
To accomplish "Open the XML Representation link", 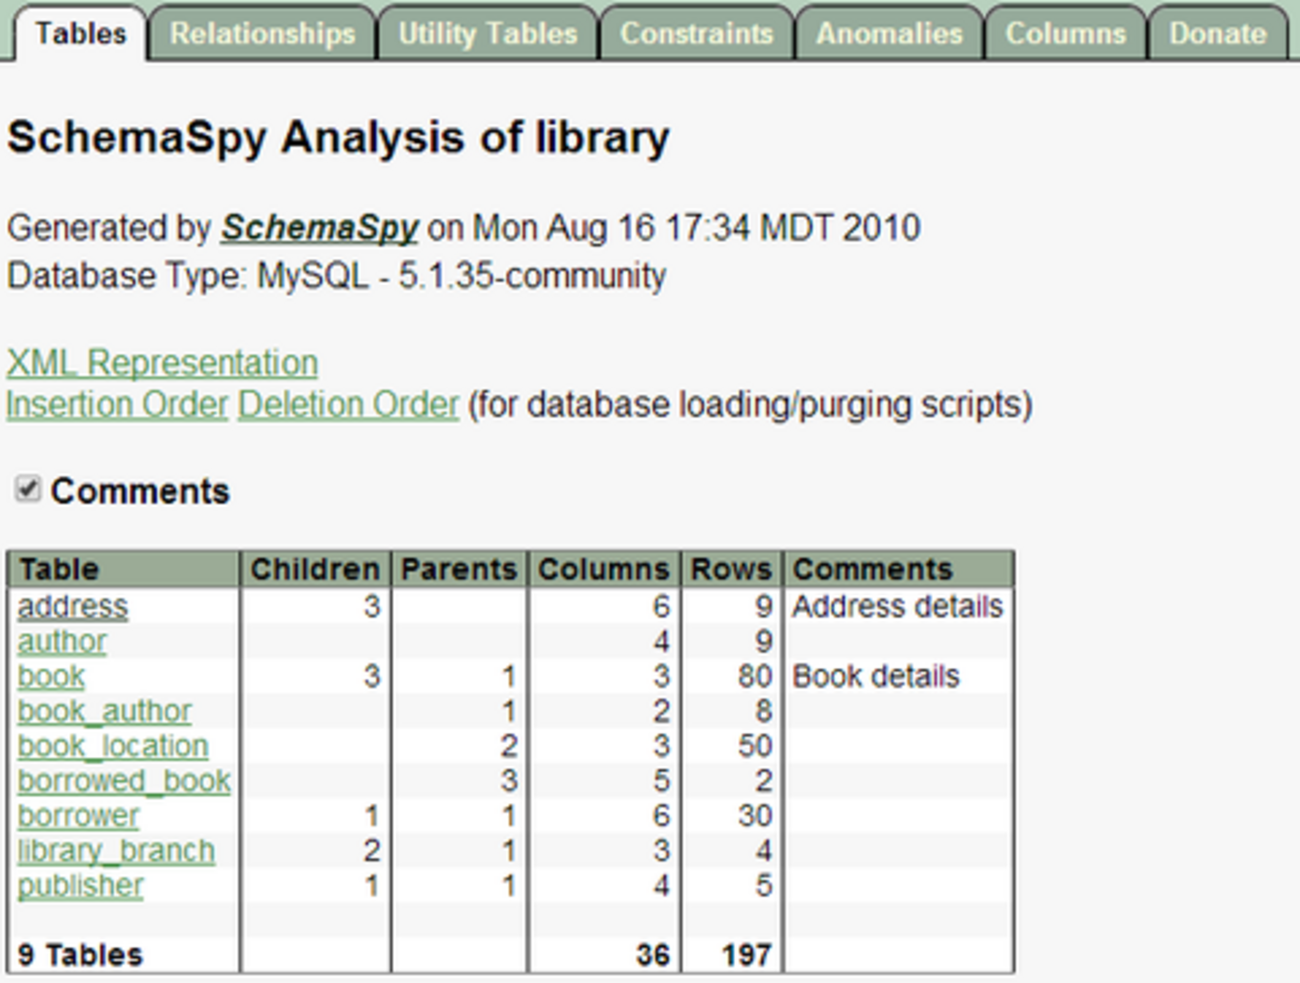I will (x=162, y=362).
